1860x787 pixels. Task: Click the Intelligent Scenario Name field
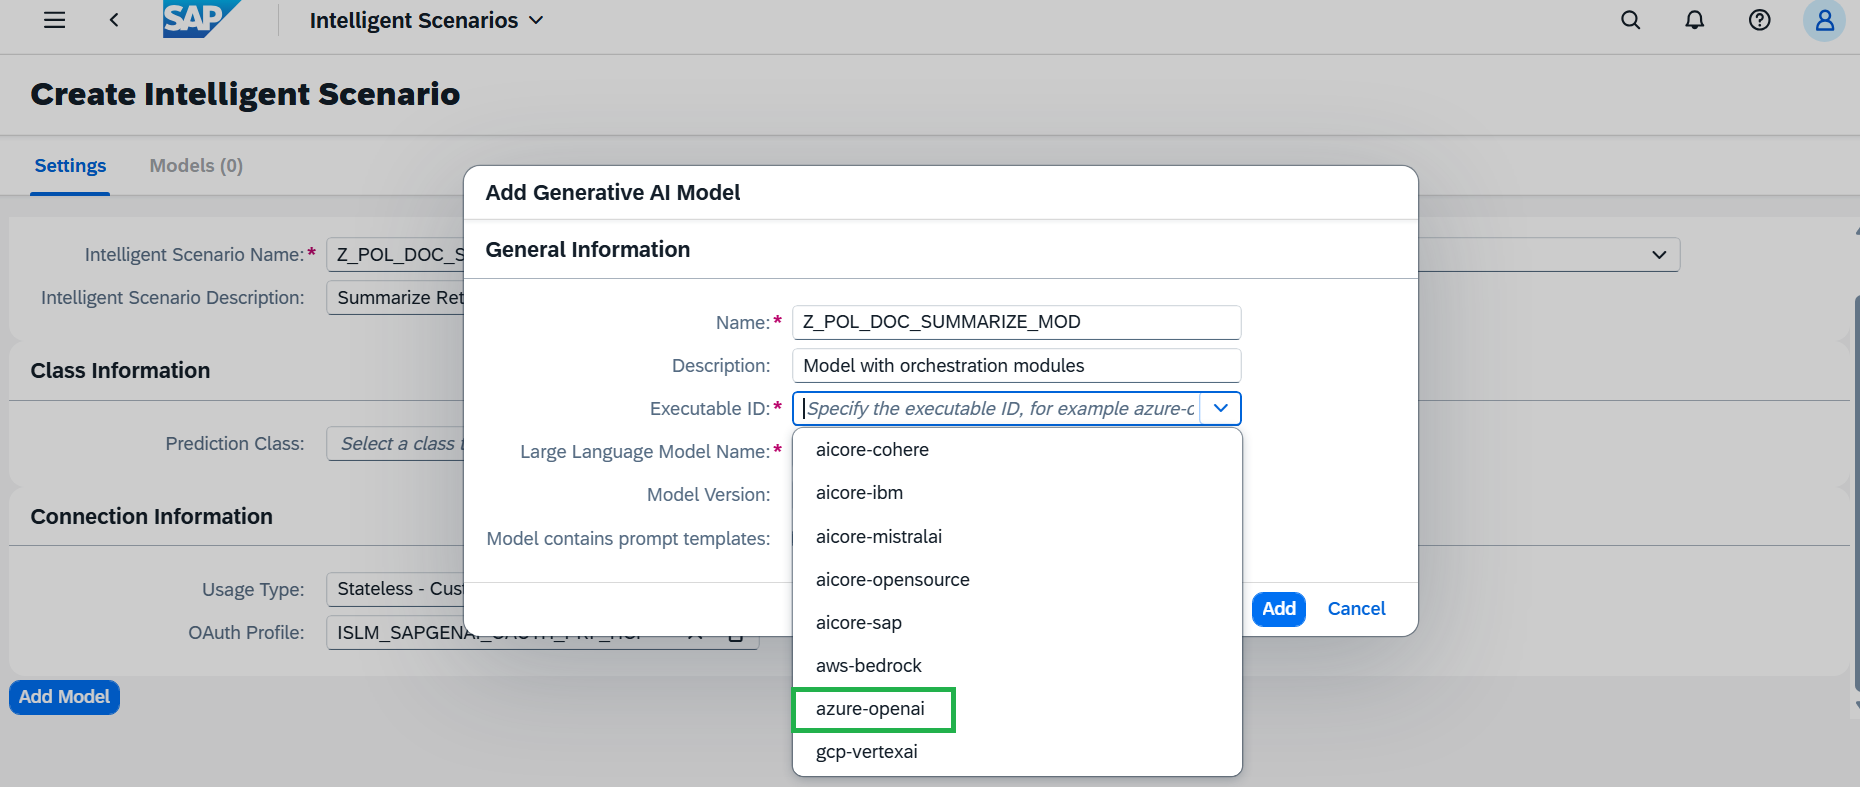tap(396, 255)
